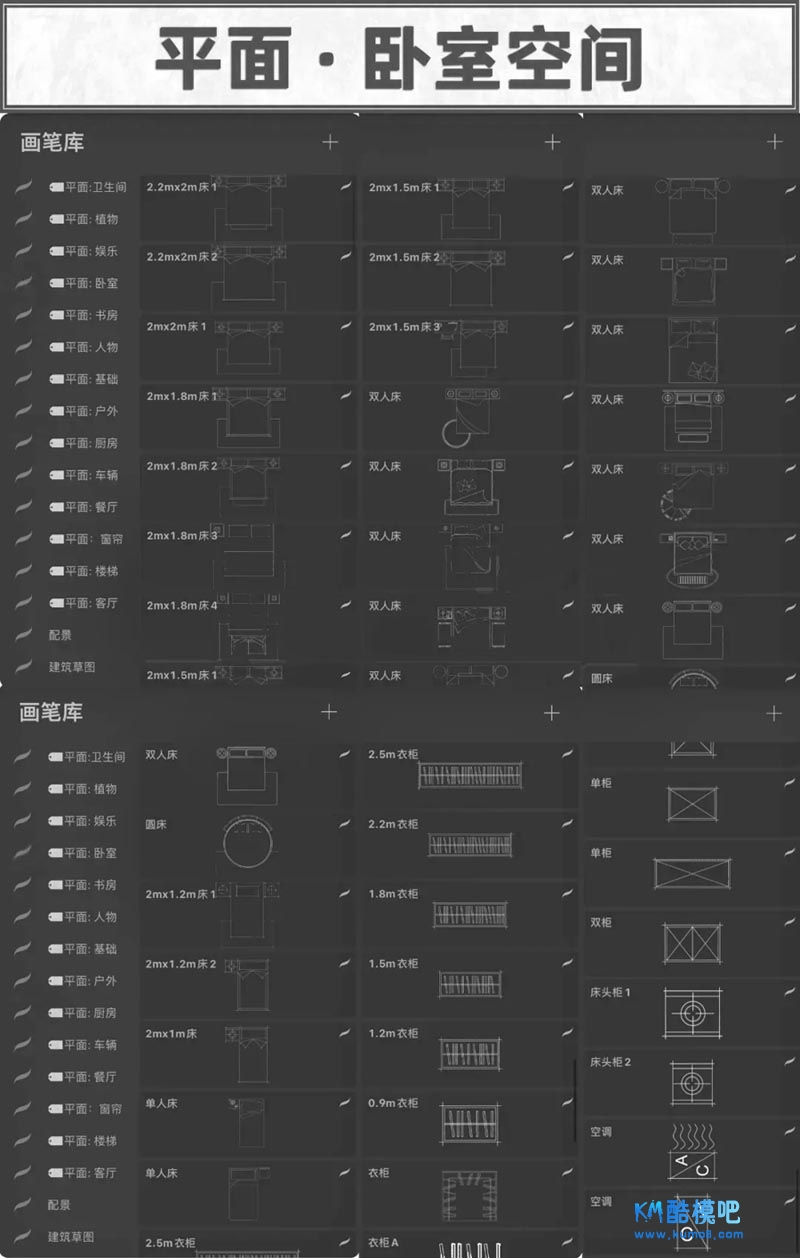The height and width of the screenshot is (1258, 800).
Task: Choose the 双柜 double cabinet brush
Action: coord(691,942)
